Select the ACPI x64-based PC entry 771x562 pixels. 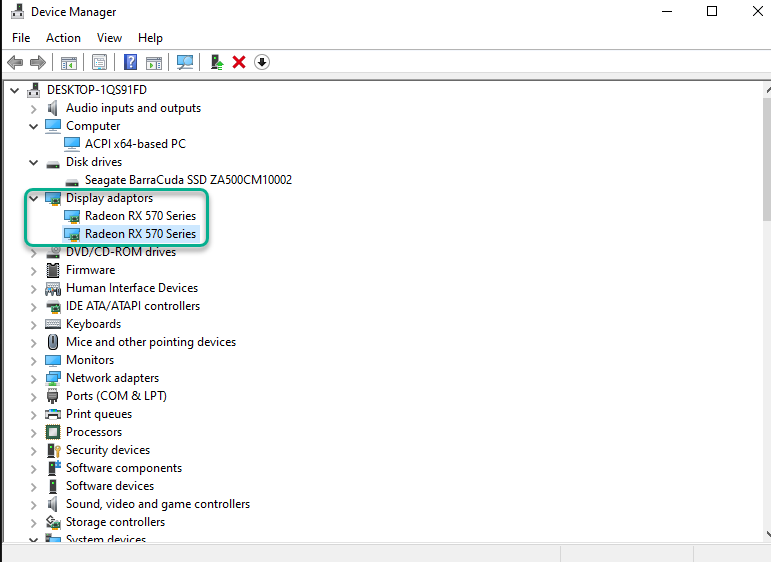click(135, 144)
